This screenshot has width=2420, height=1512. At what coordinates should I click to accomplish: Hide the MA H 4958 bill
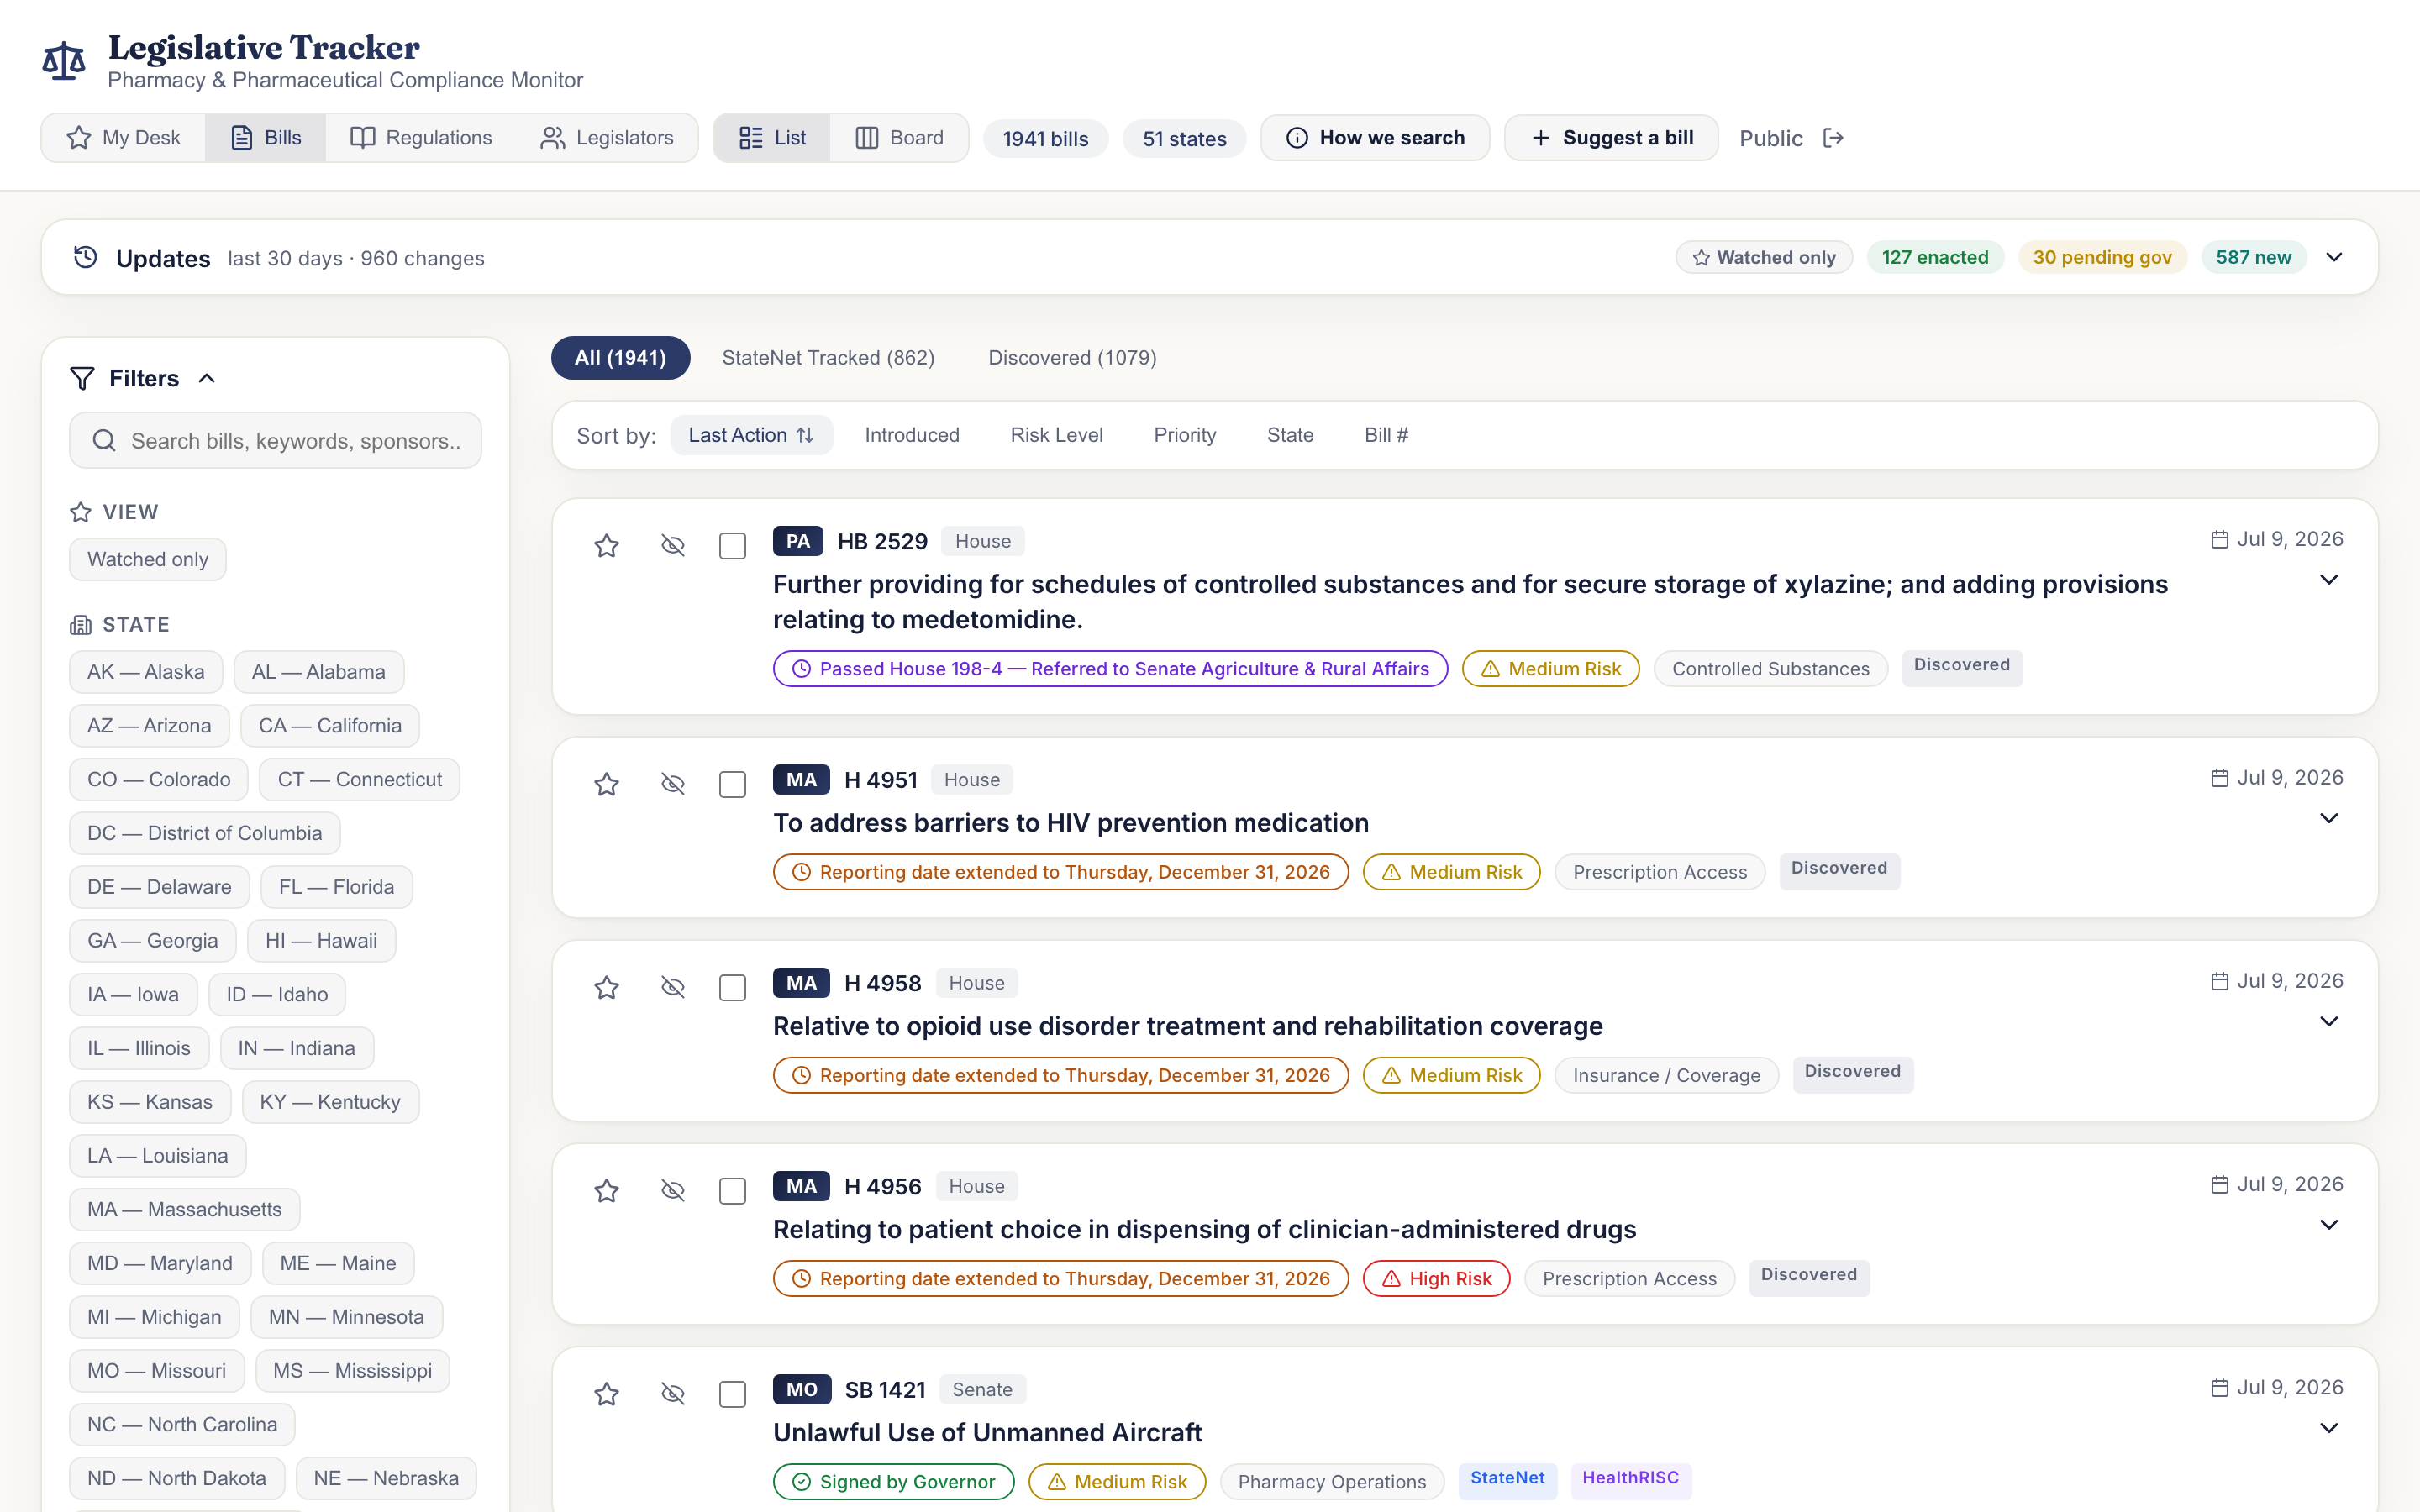[x=673, y=987]
